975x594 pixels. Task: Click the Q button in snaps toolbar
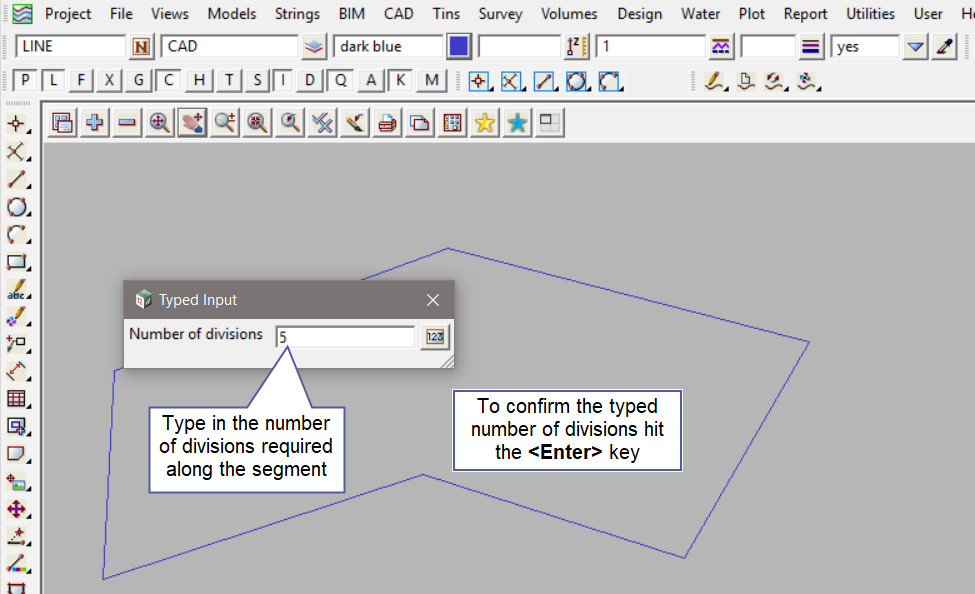point(341,80)
